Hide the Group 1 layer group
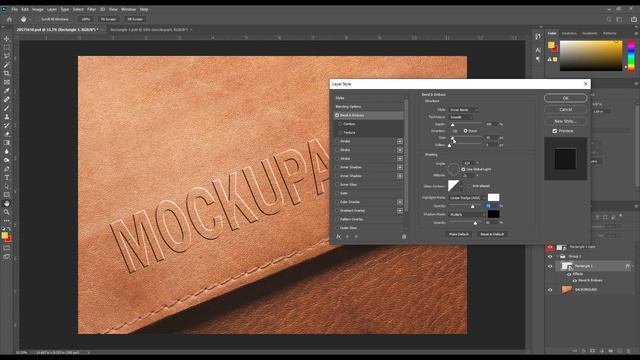 tap(550, 256)
